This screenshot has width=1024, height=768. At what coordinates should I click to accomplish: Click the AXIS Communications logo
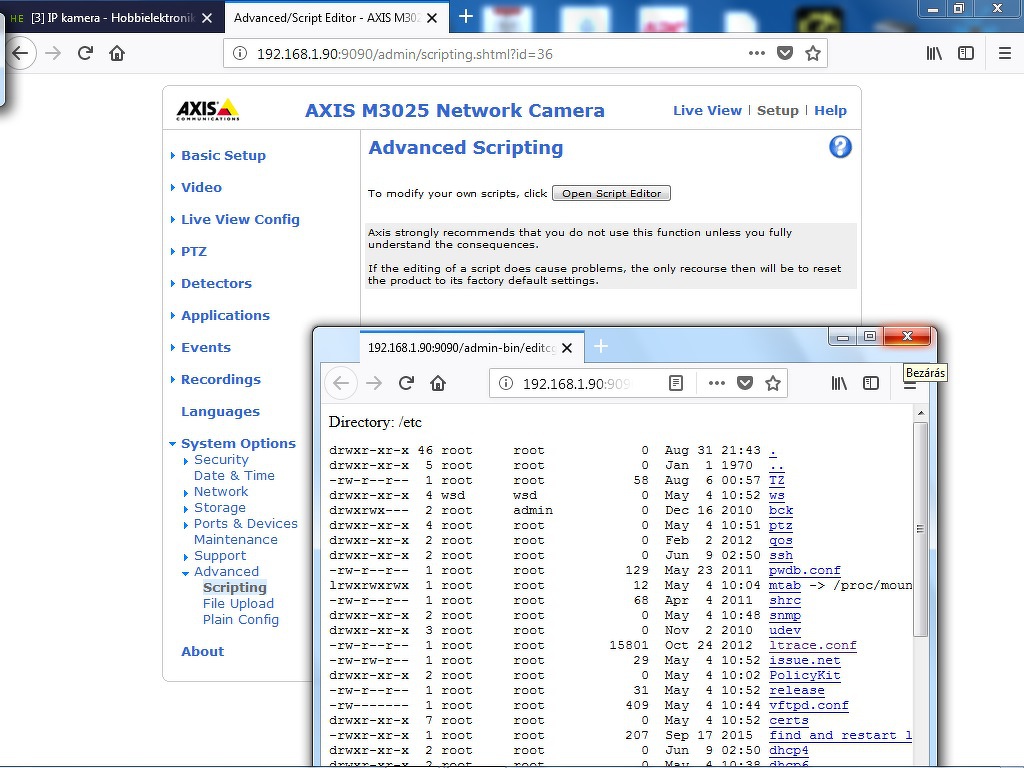point(208,110)
